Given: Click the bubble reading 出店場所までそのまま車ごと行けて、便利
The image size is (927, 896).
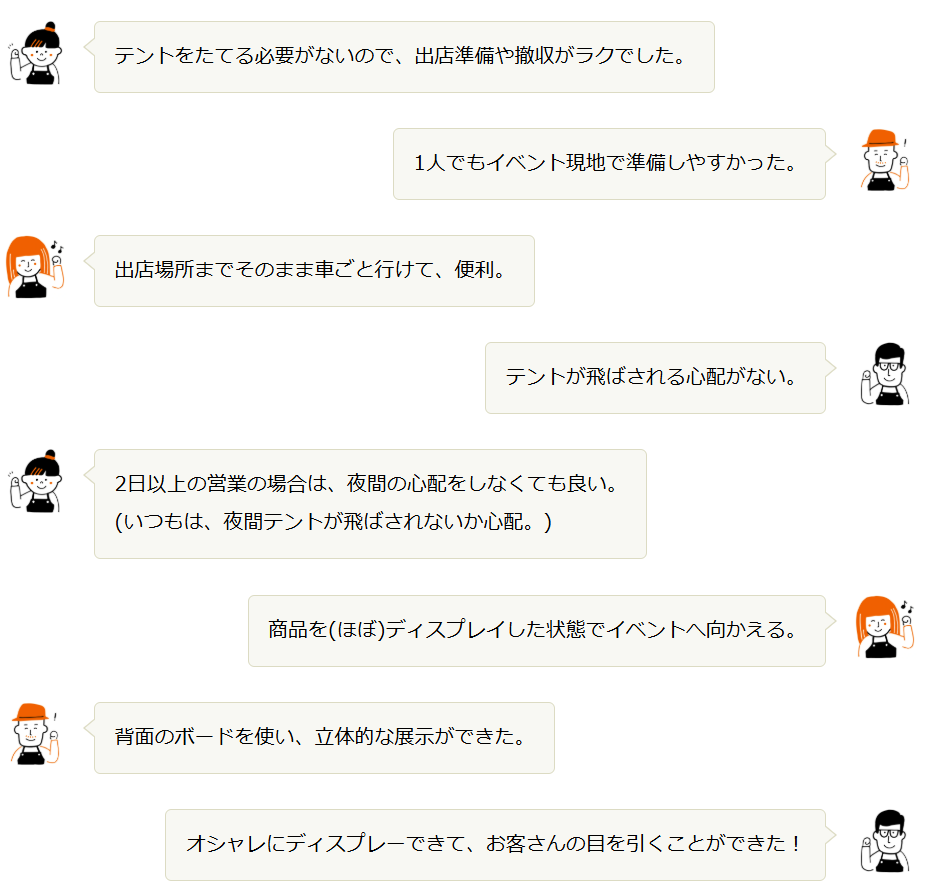Looking at the screenshot, I should [314, 271].
